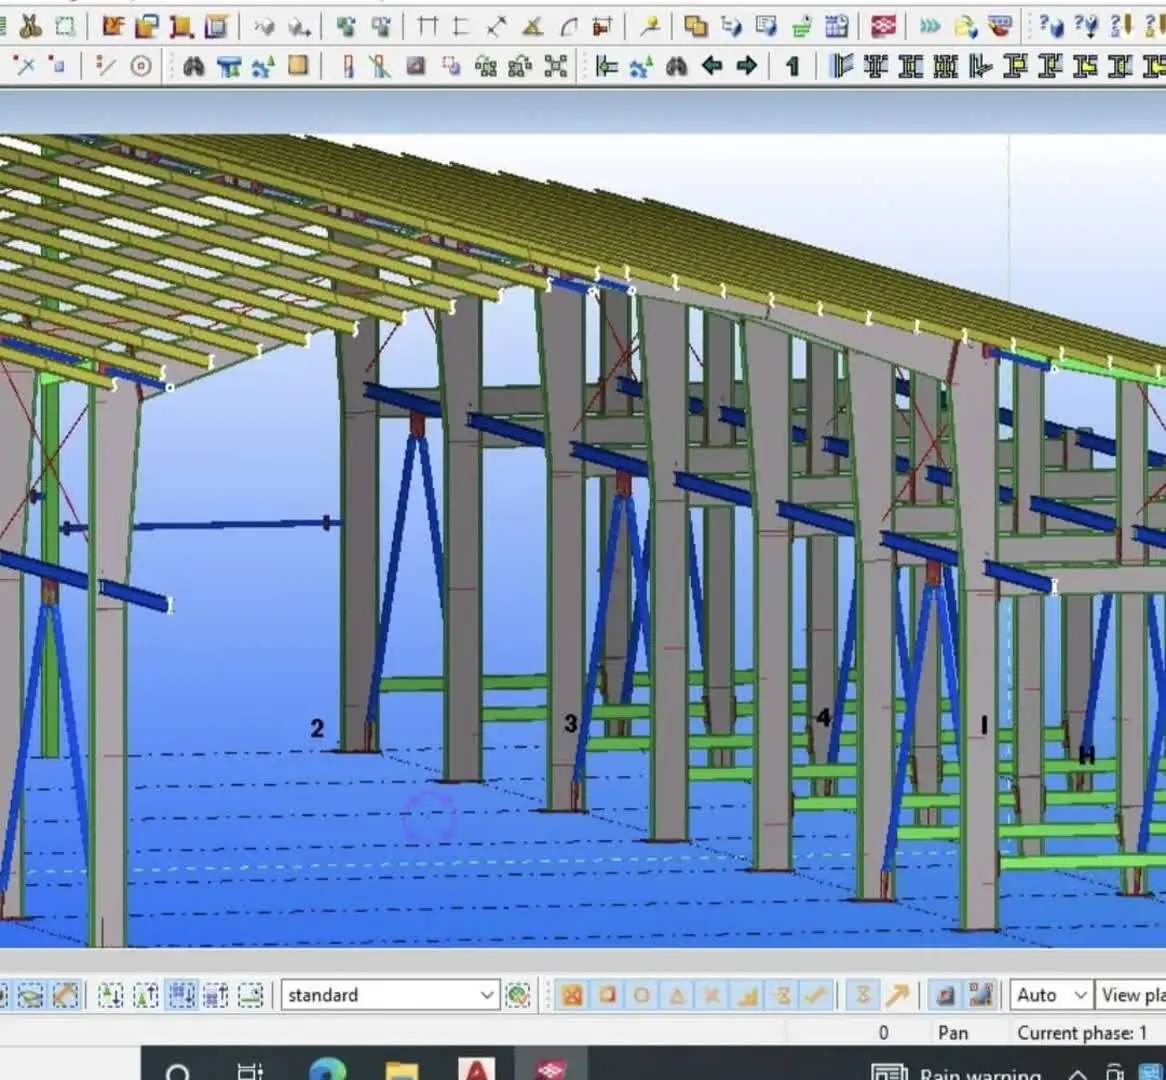1166x1080 pixels.
Task: Open Microsoft Edge from the taskbar
Action: 327,1070
